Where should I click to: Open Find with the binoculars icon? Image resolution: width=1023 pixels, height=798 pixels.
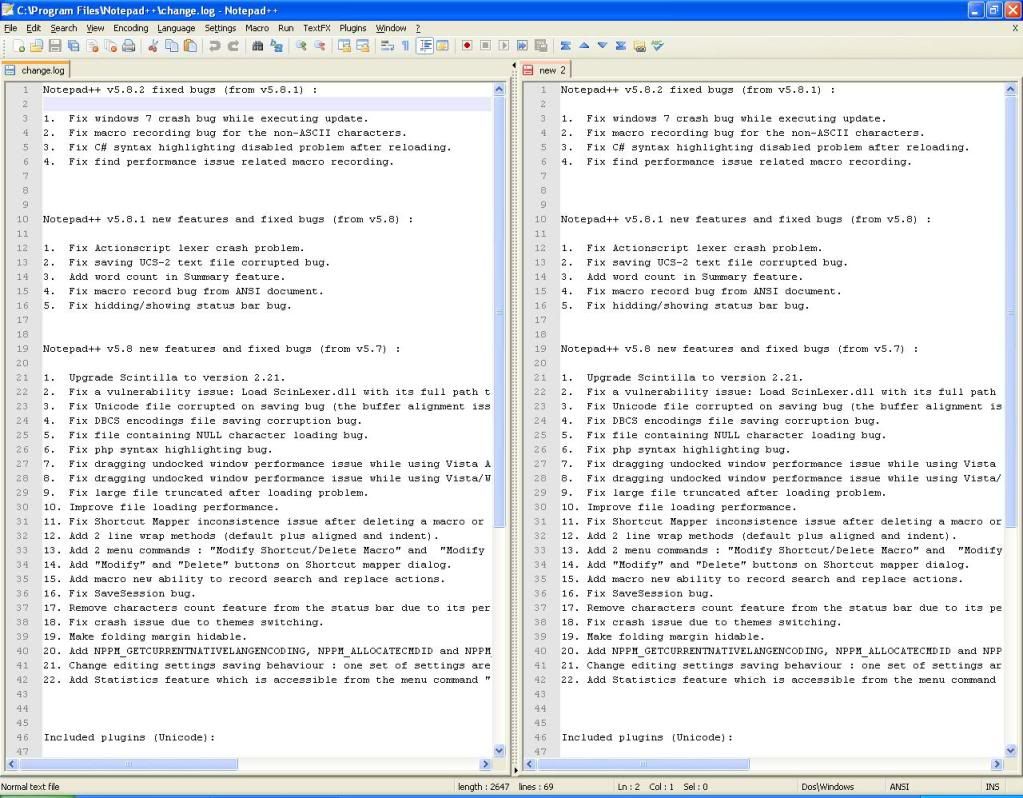click(x=257, y=46)
